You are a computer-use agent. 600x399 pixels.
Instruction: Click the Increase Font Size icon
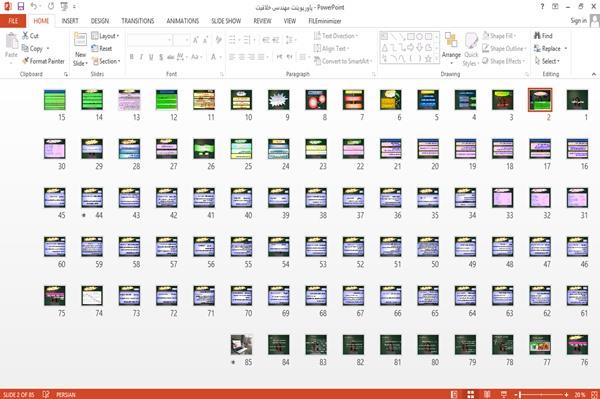[196, 40]
